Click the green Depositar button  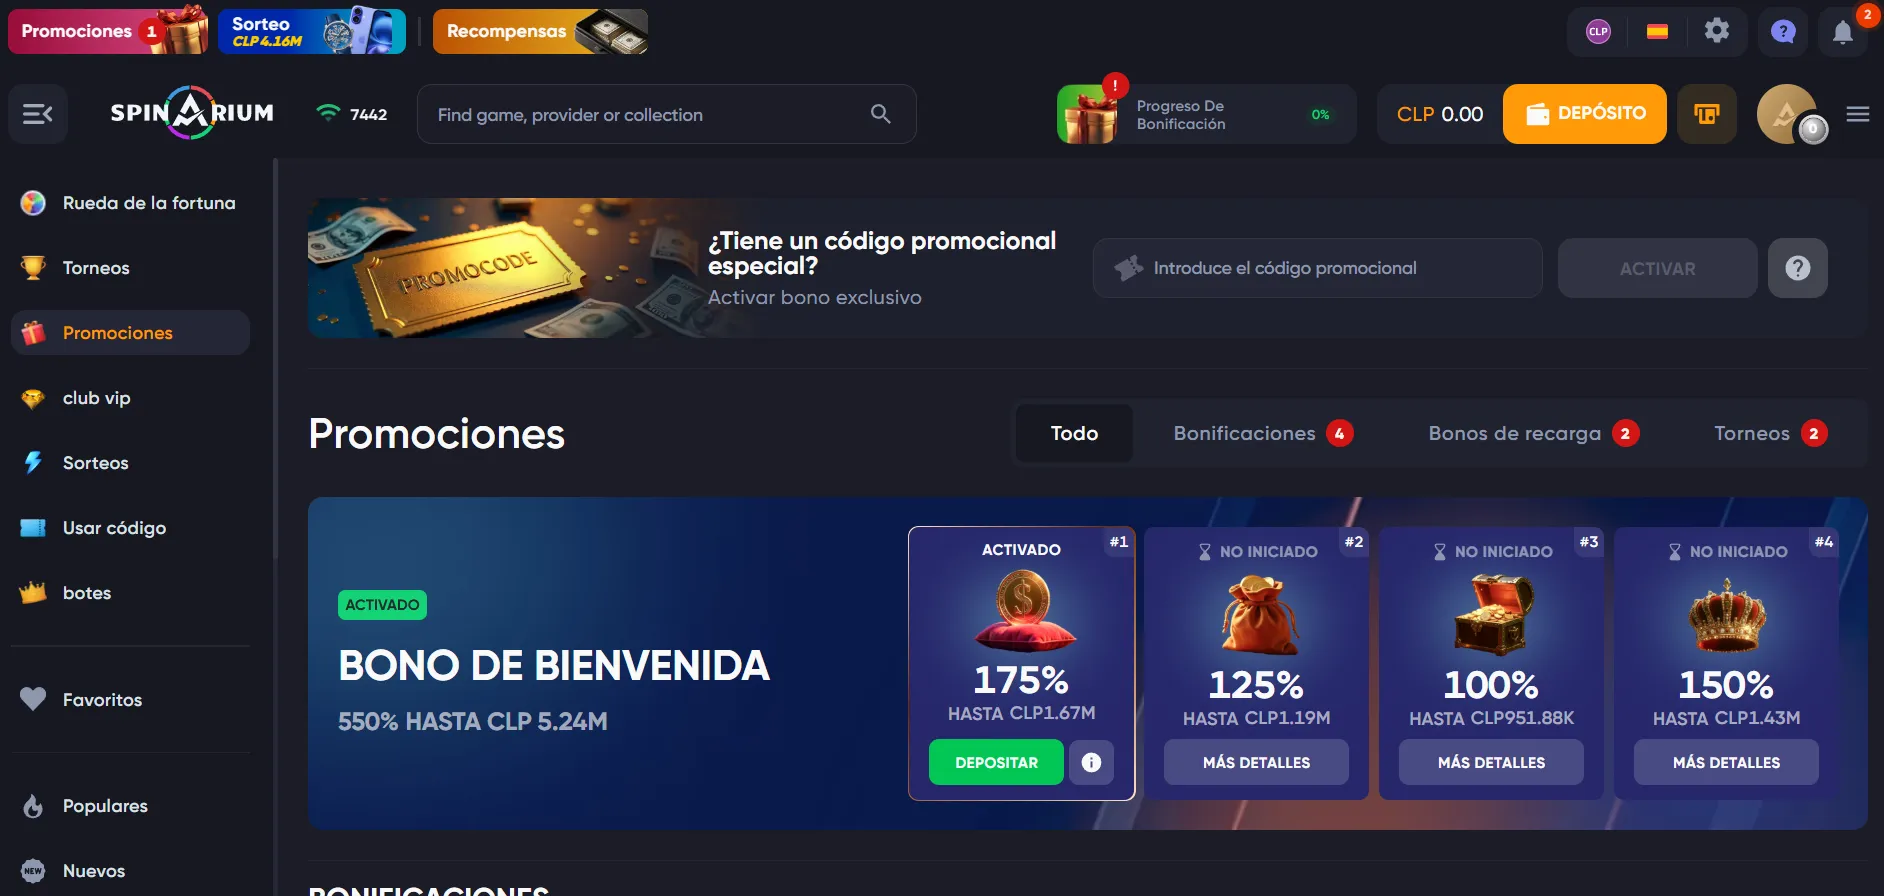tap(996, 762)
